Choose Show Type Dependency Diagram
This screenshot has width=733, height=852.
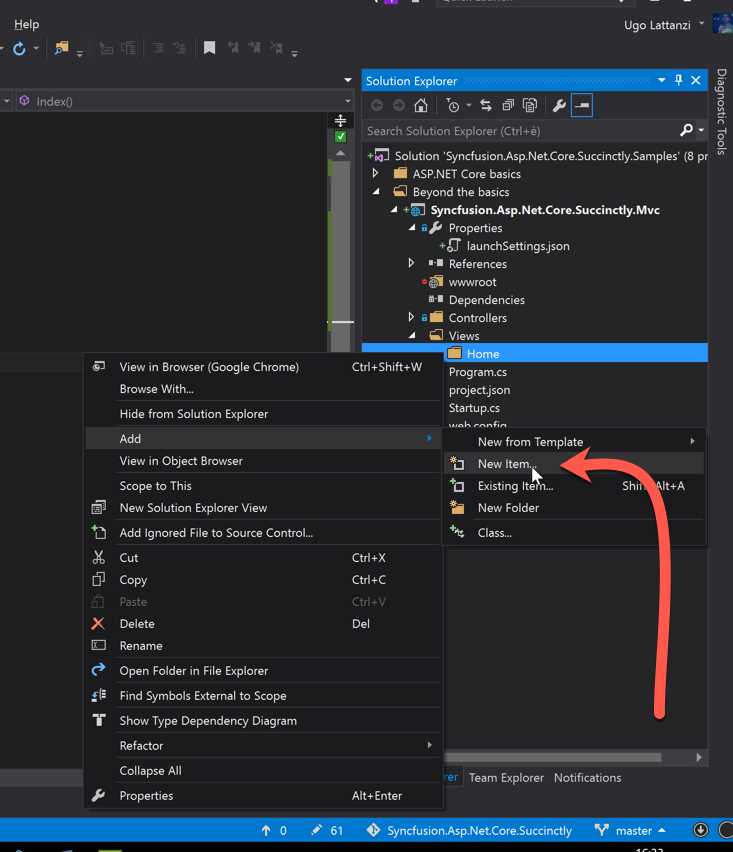point(264,721)
